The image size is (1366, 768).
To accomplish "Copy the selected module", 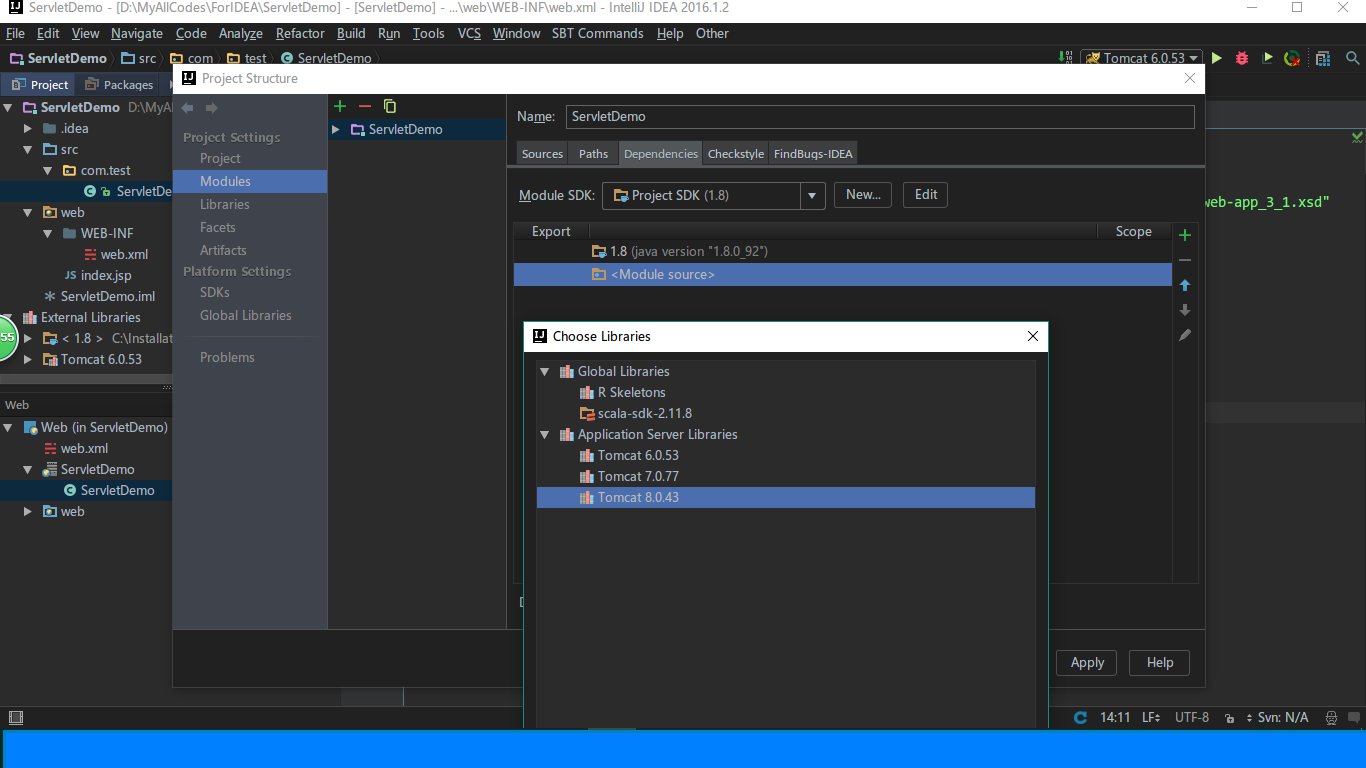I will [390, 106].
